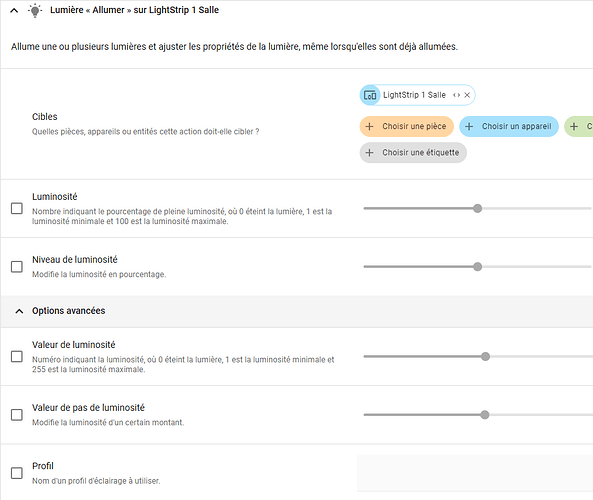
Task: Enable the Luminosité checkbox
Action: click(x=17, y=208)
